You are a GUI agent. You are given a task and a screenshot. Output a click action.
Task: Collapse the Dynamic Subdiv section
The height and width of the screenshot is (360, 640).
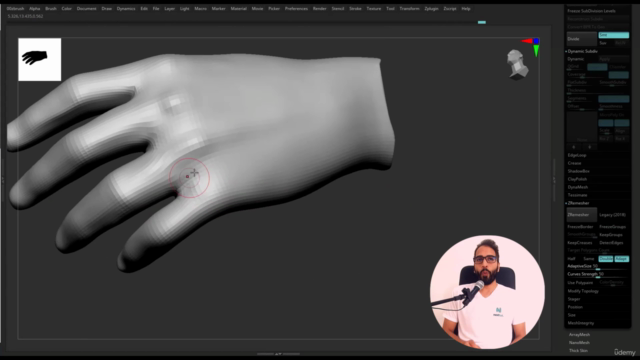[x=582, y=51]
